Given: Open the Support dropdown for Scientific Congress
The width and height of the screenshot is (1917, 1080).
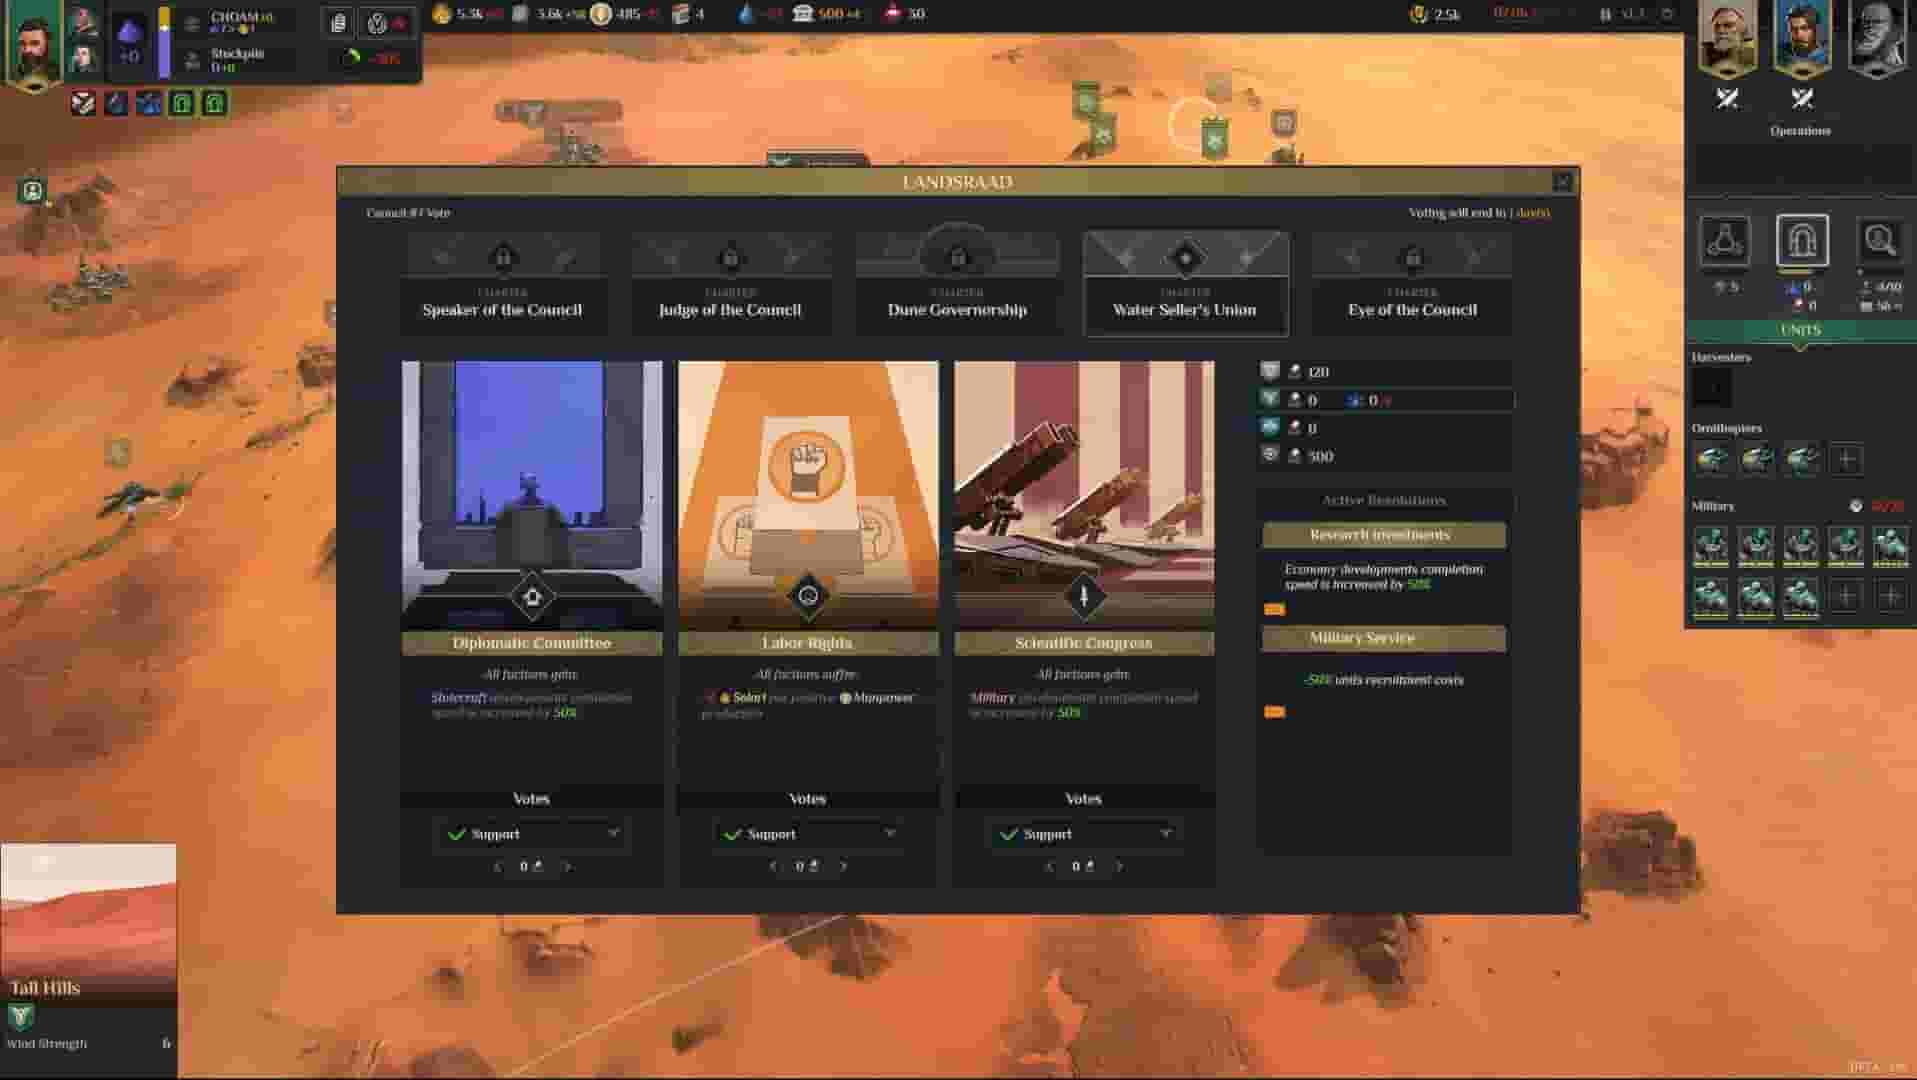Looking at the screenshot, I should click(1083, 833).
